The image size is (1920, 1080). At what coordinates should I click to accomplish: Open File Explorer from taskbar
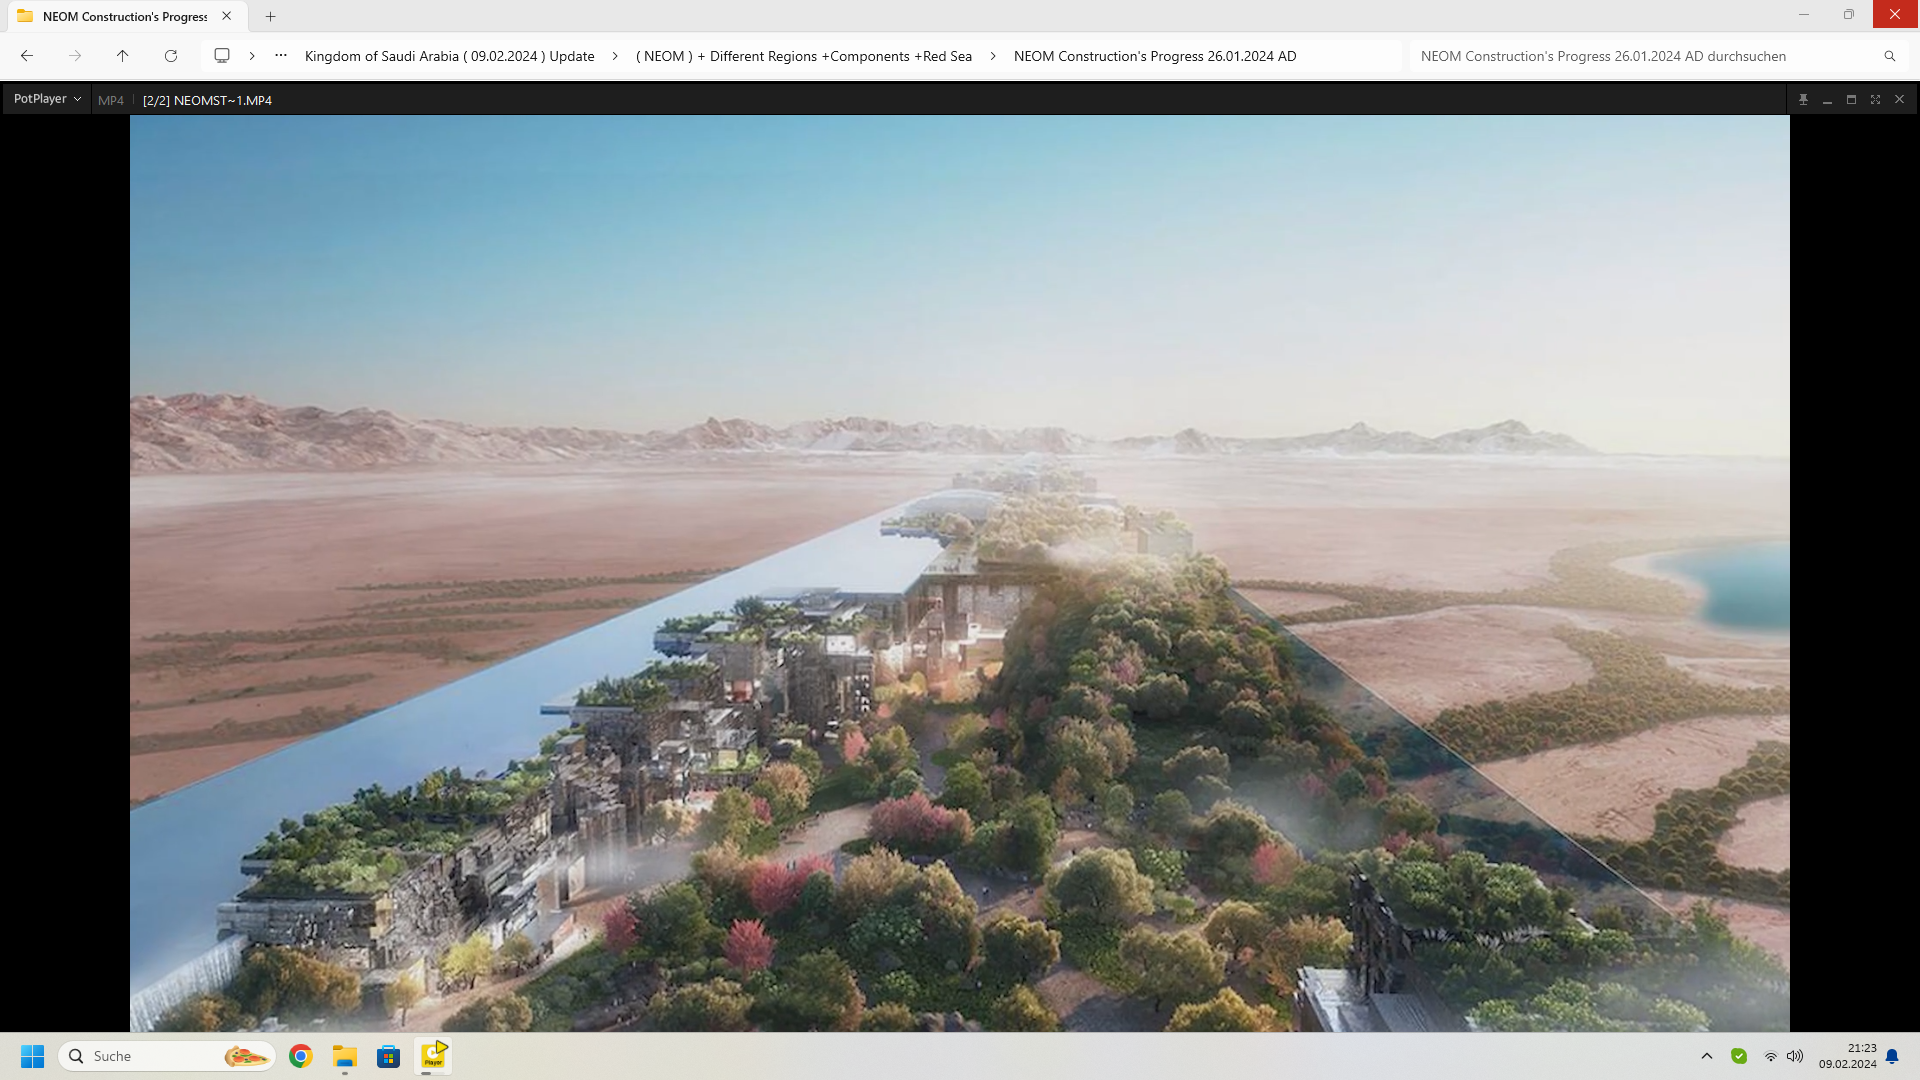(x=345, y=1056)
